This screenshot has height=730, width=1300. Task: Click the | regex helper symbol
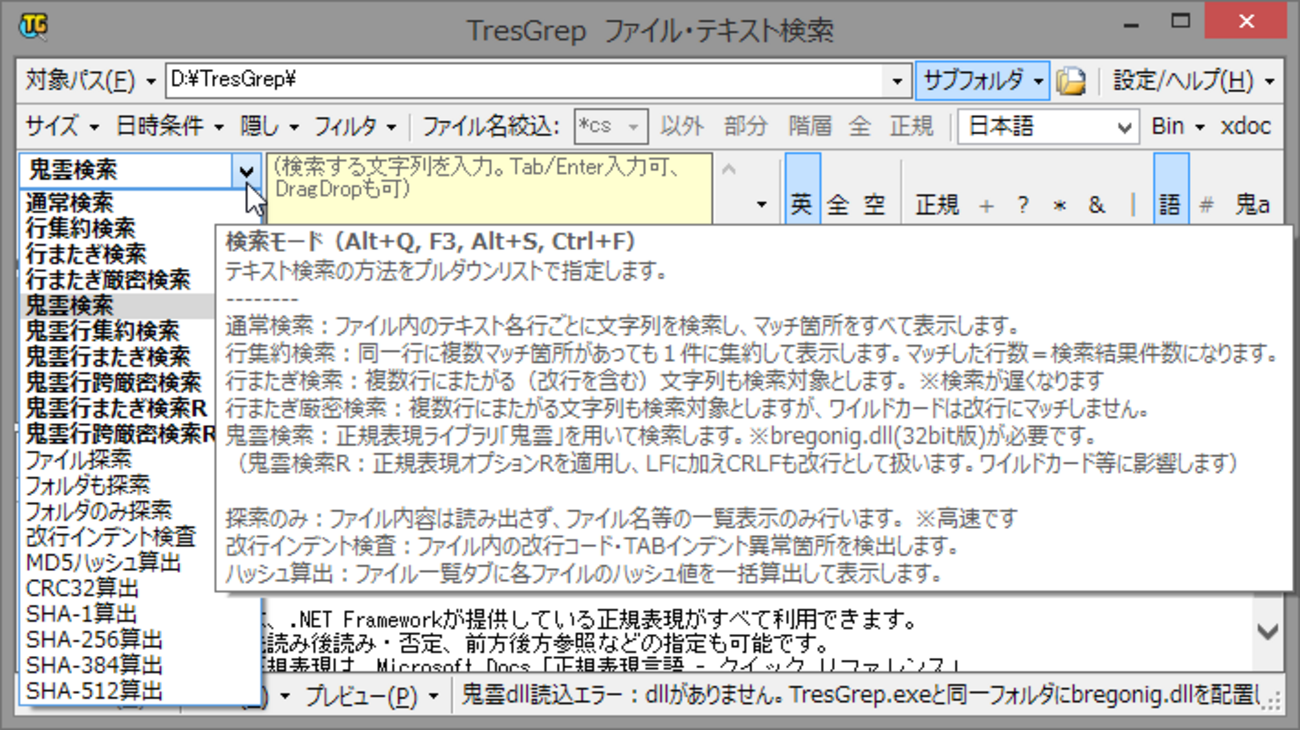(1133, 205)
